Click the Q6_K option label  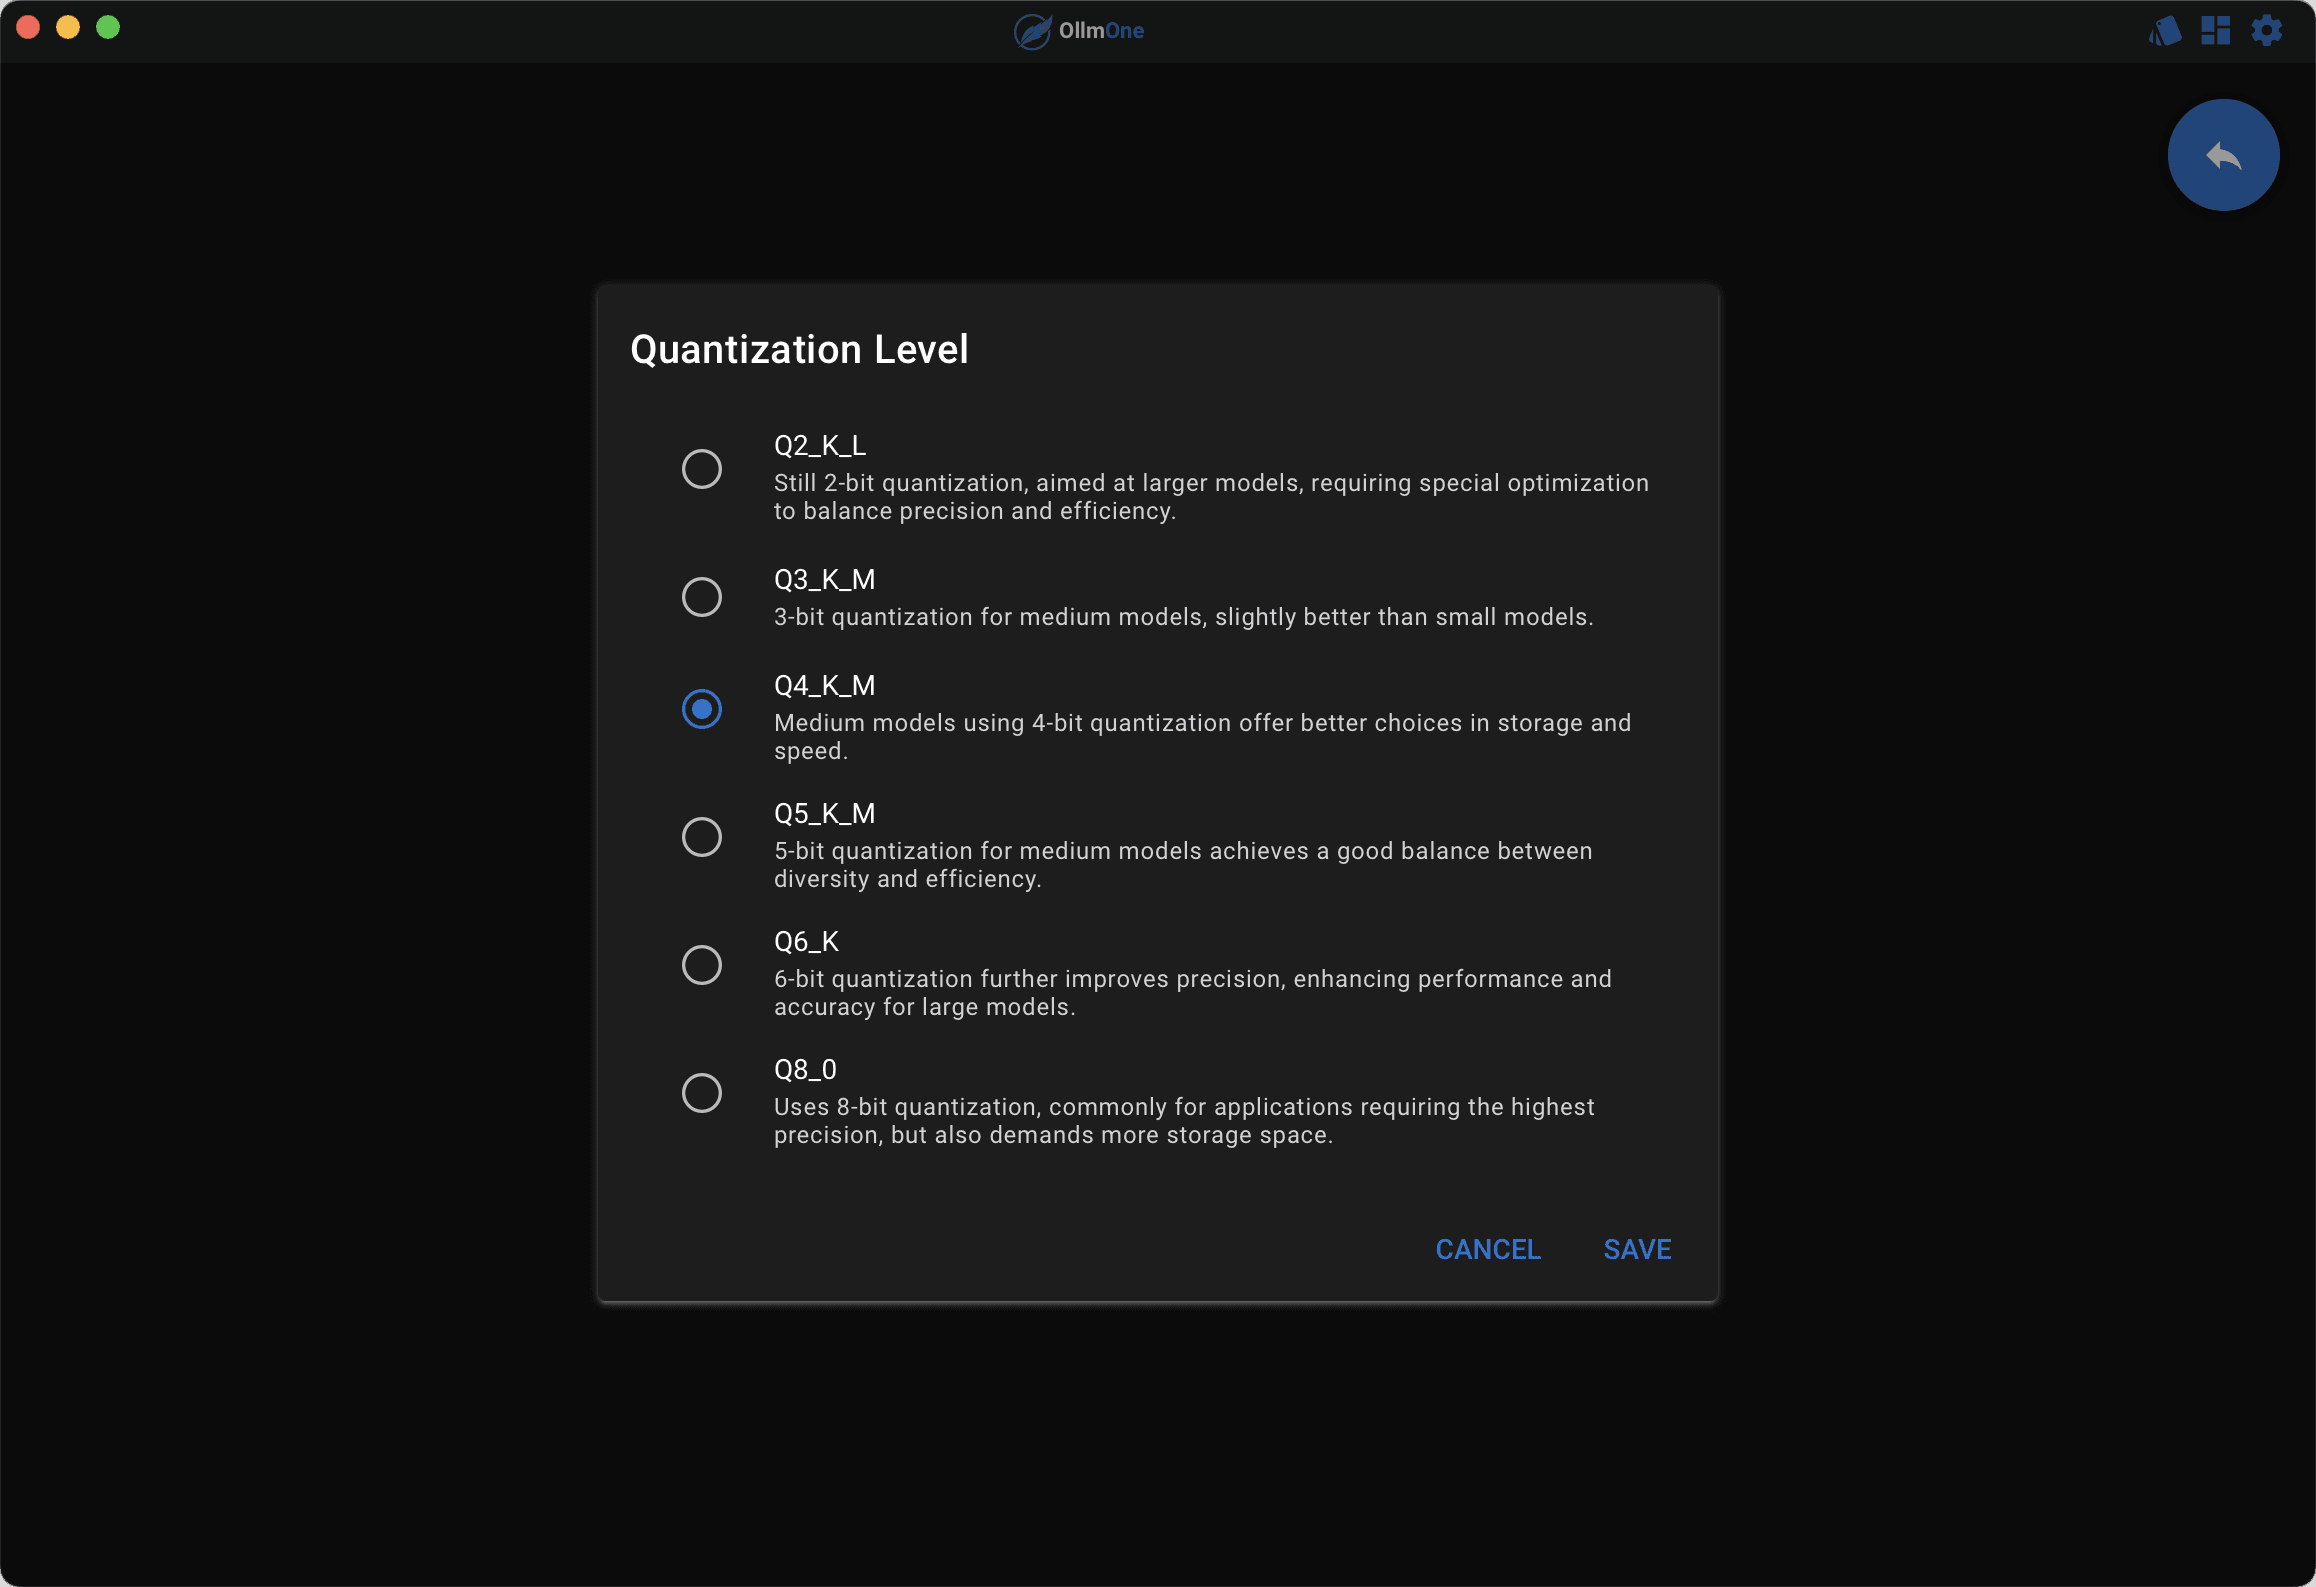tap(806, 941)
